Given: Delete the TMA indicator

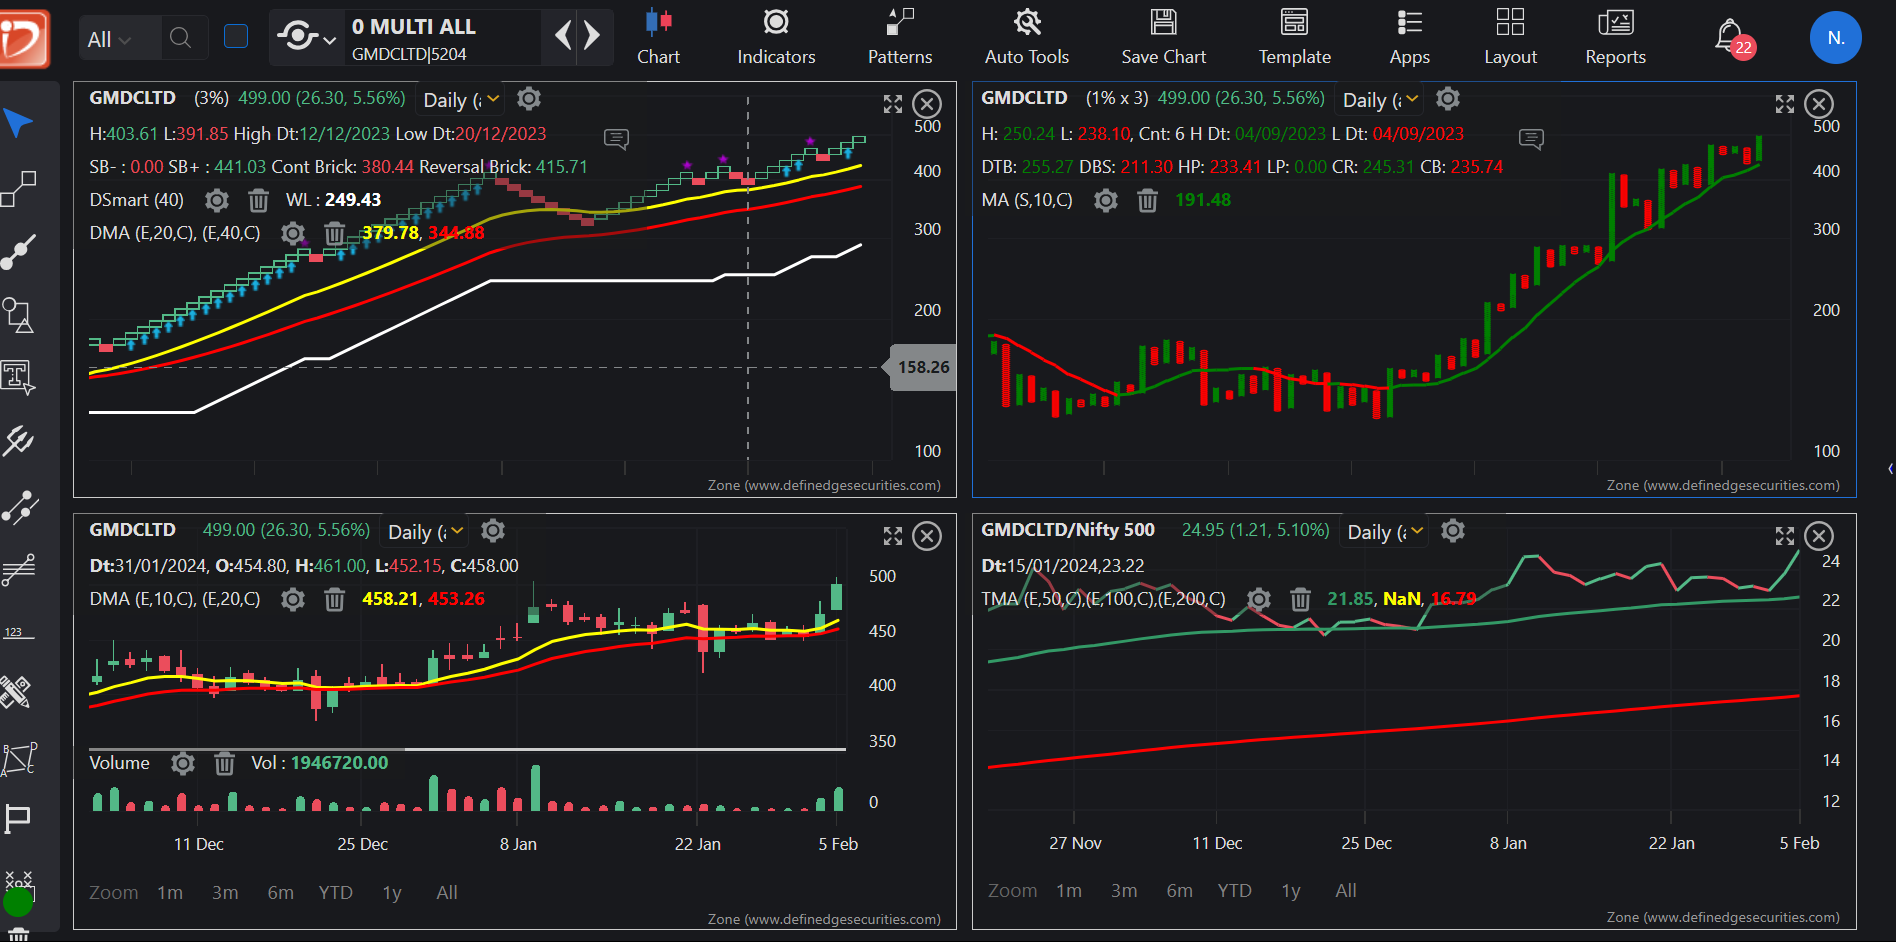Looking at the screenshot, I should click(x=1300, y=600).
